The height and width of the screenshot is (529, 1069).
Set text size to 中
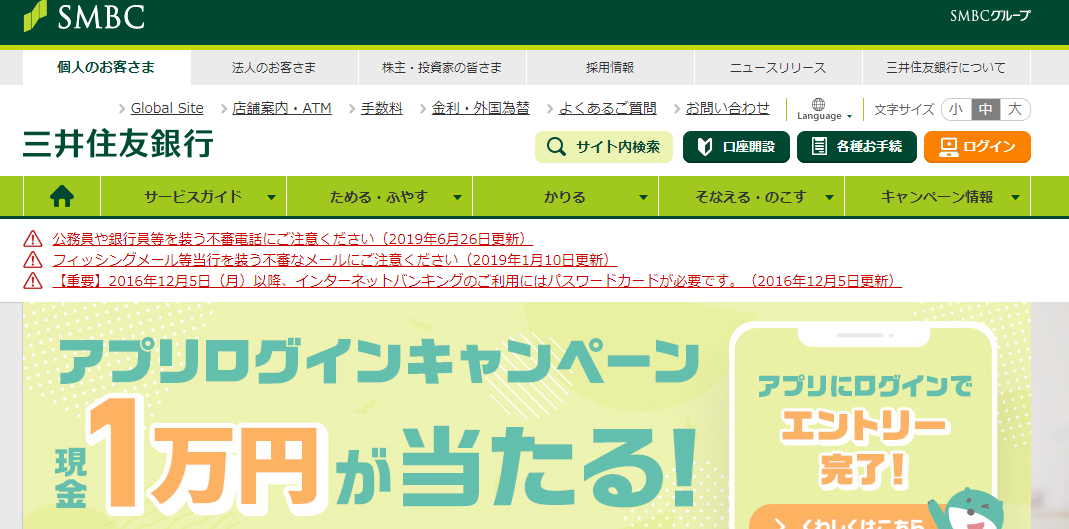coord(986,109)
